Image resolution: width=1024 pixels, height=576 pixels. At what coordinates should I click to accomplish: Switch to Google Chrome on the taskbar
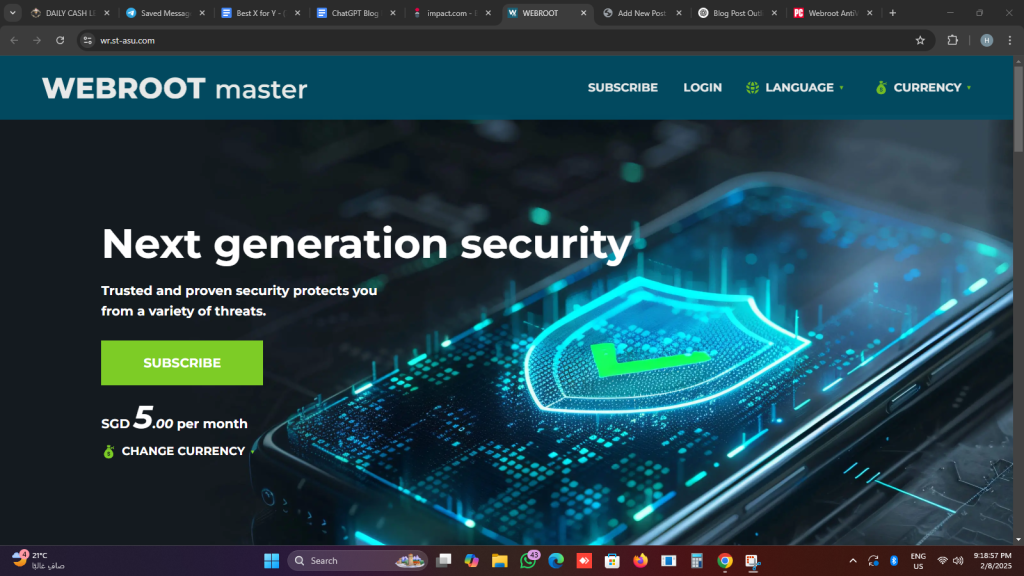[724, 560]
